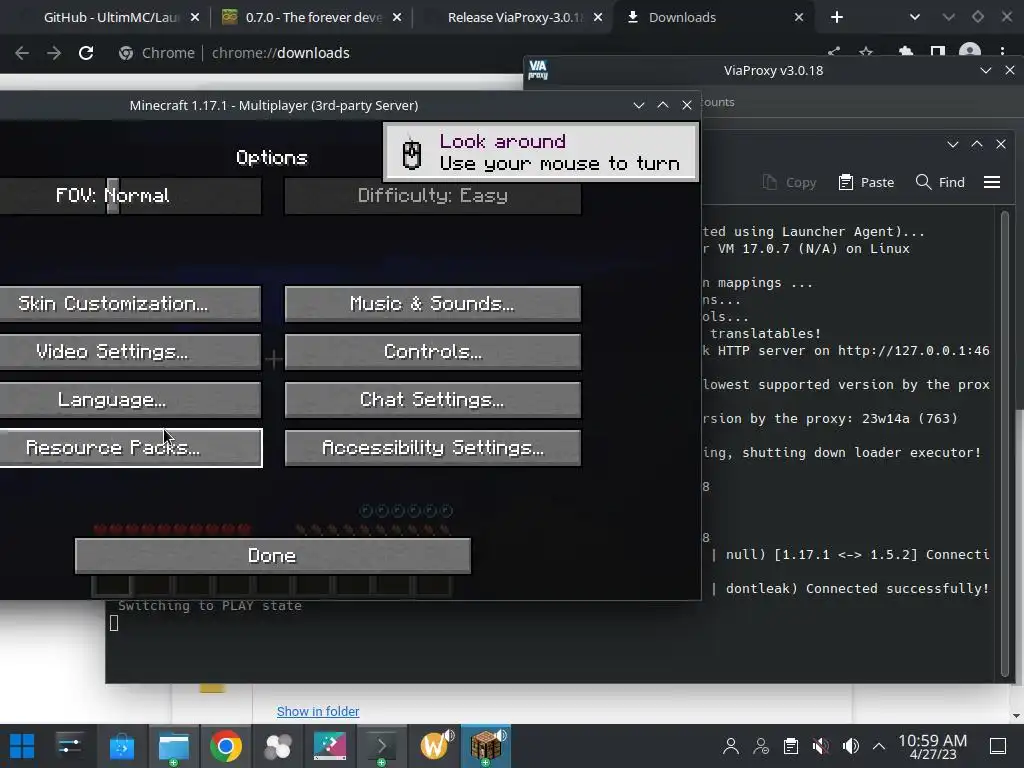
Task: Go back in Chrome history
Action: 22,53
